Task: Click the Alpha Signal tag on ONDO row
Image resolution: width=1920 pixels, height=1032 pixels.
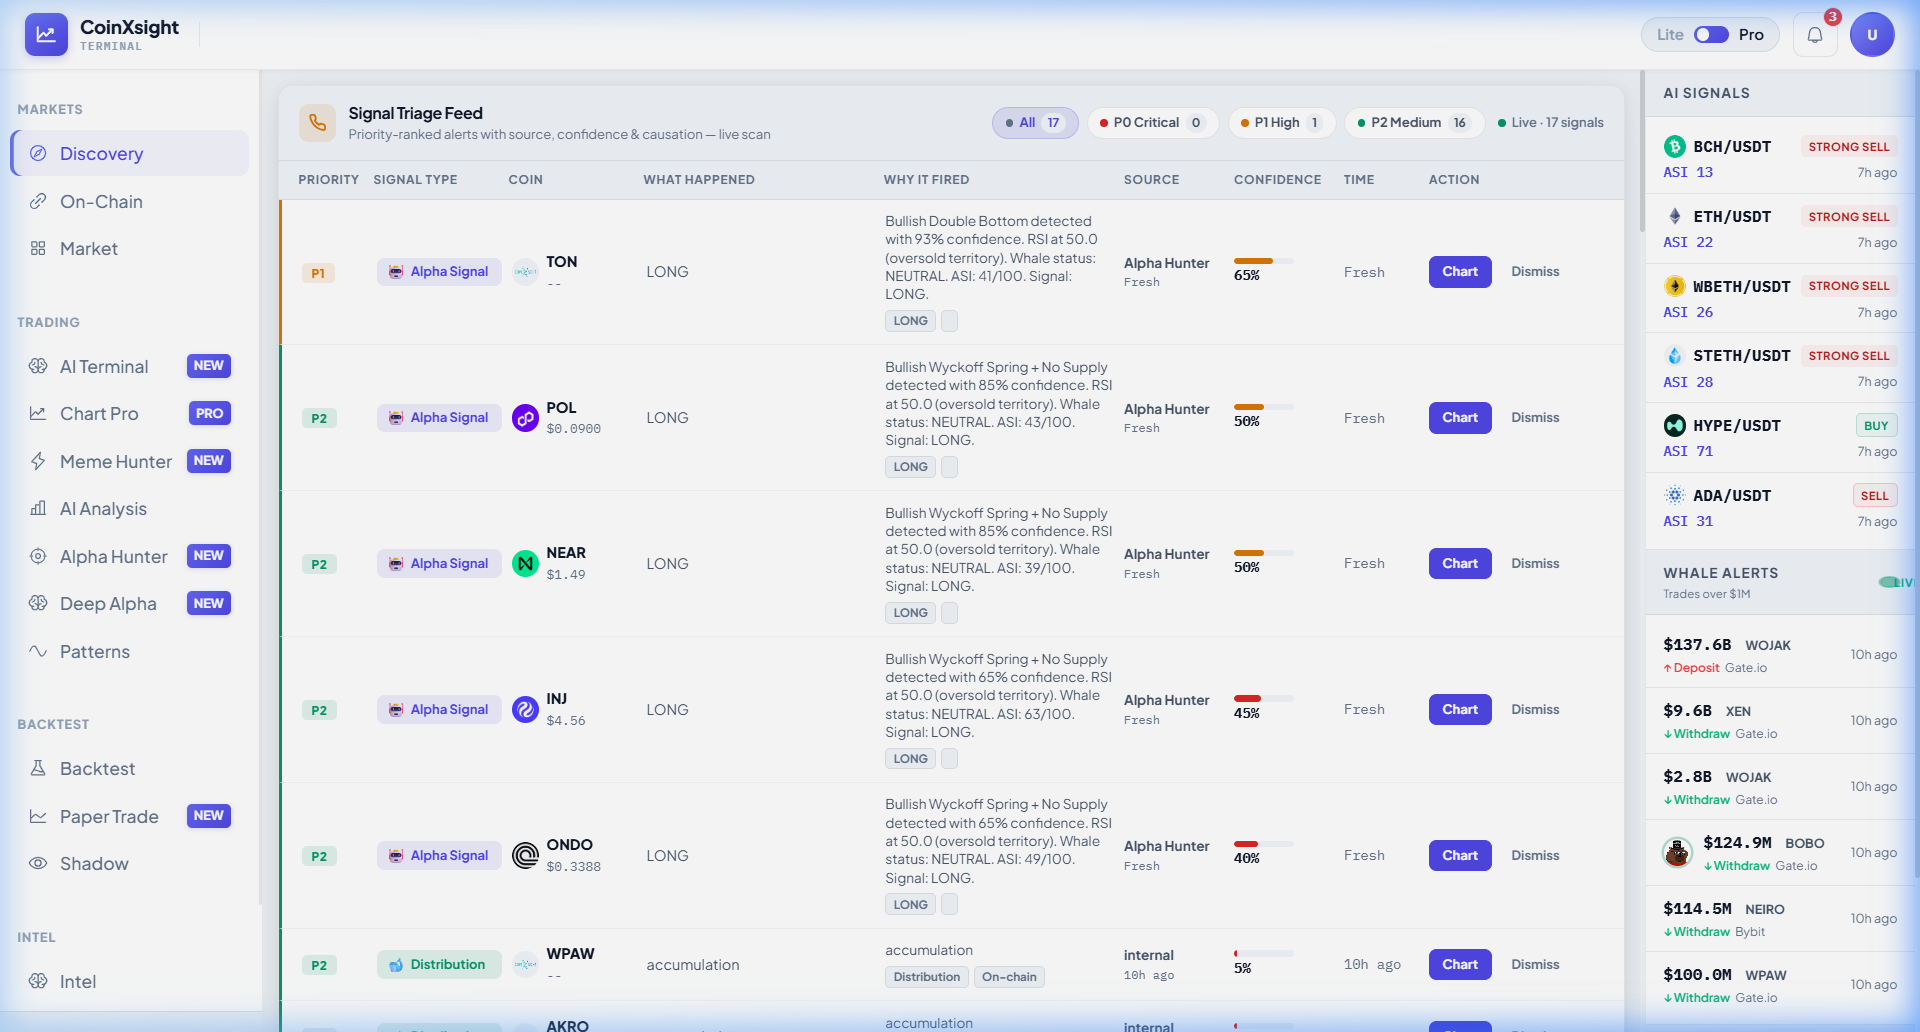Action: [x=439, y=856]
